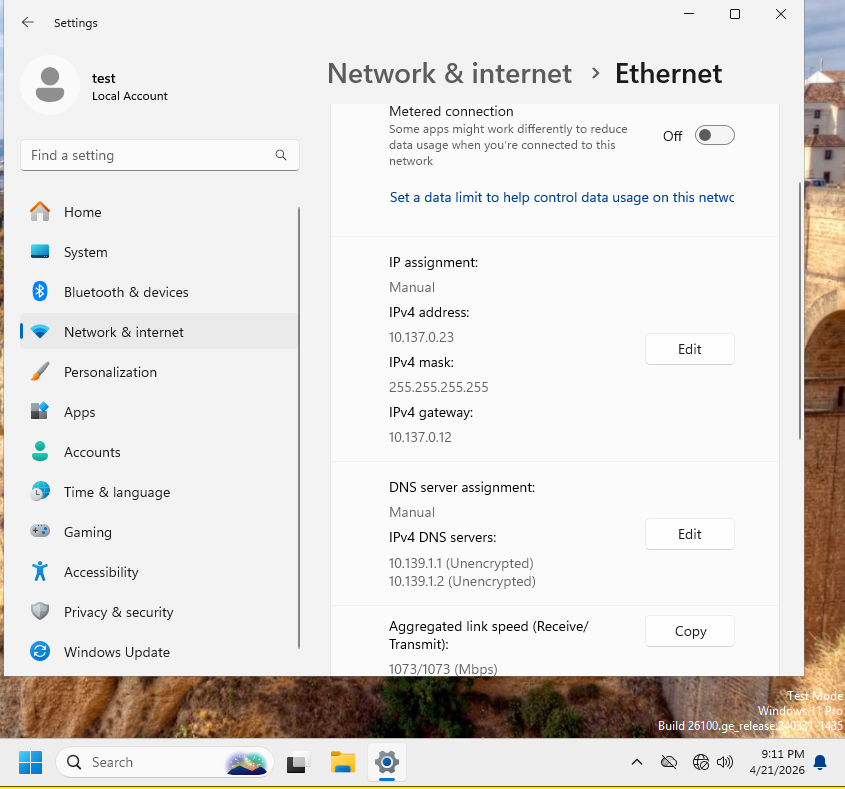Open Bluetooth & devices via its icon
Viewport: 845px width, 789px height.
40,292
